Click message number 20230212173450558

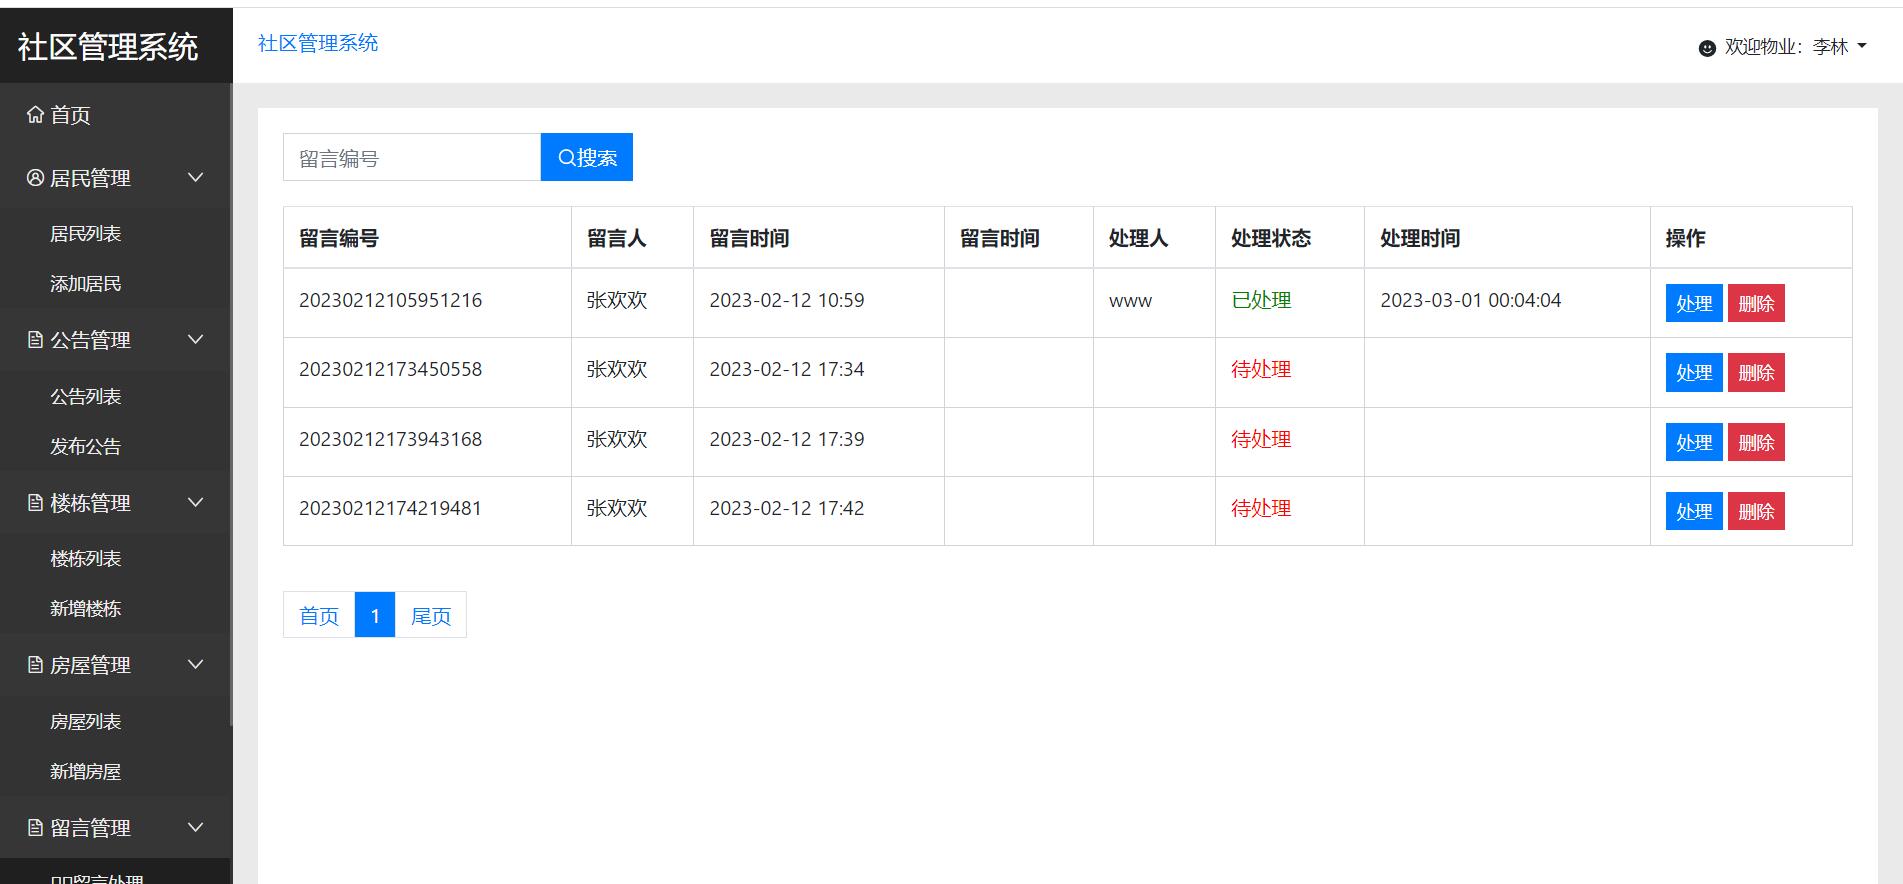(390, 369)
